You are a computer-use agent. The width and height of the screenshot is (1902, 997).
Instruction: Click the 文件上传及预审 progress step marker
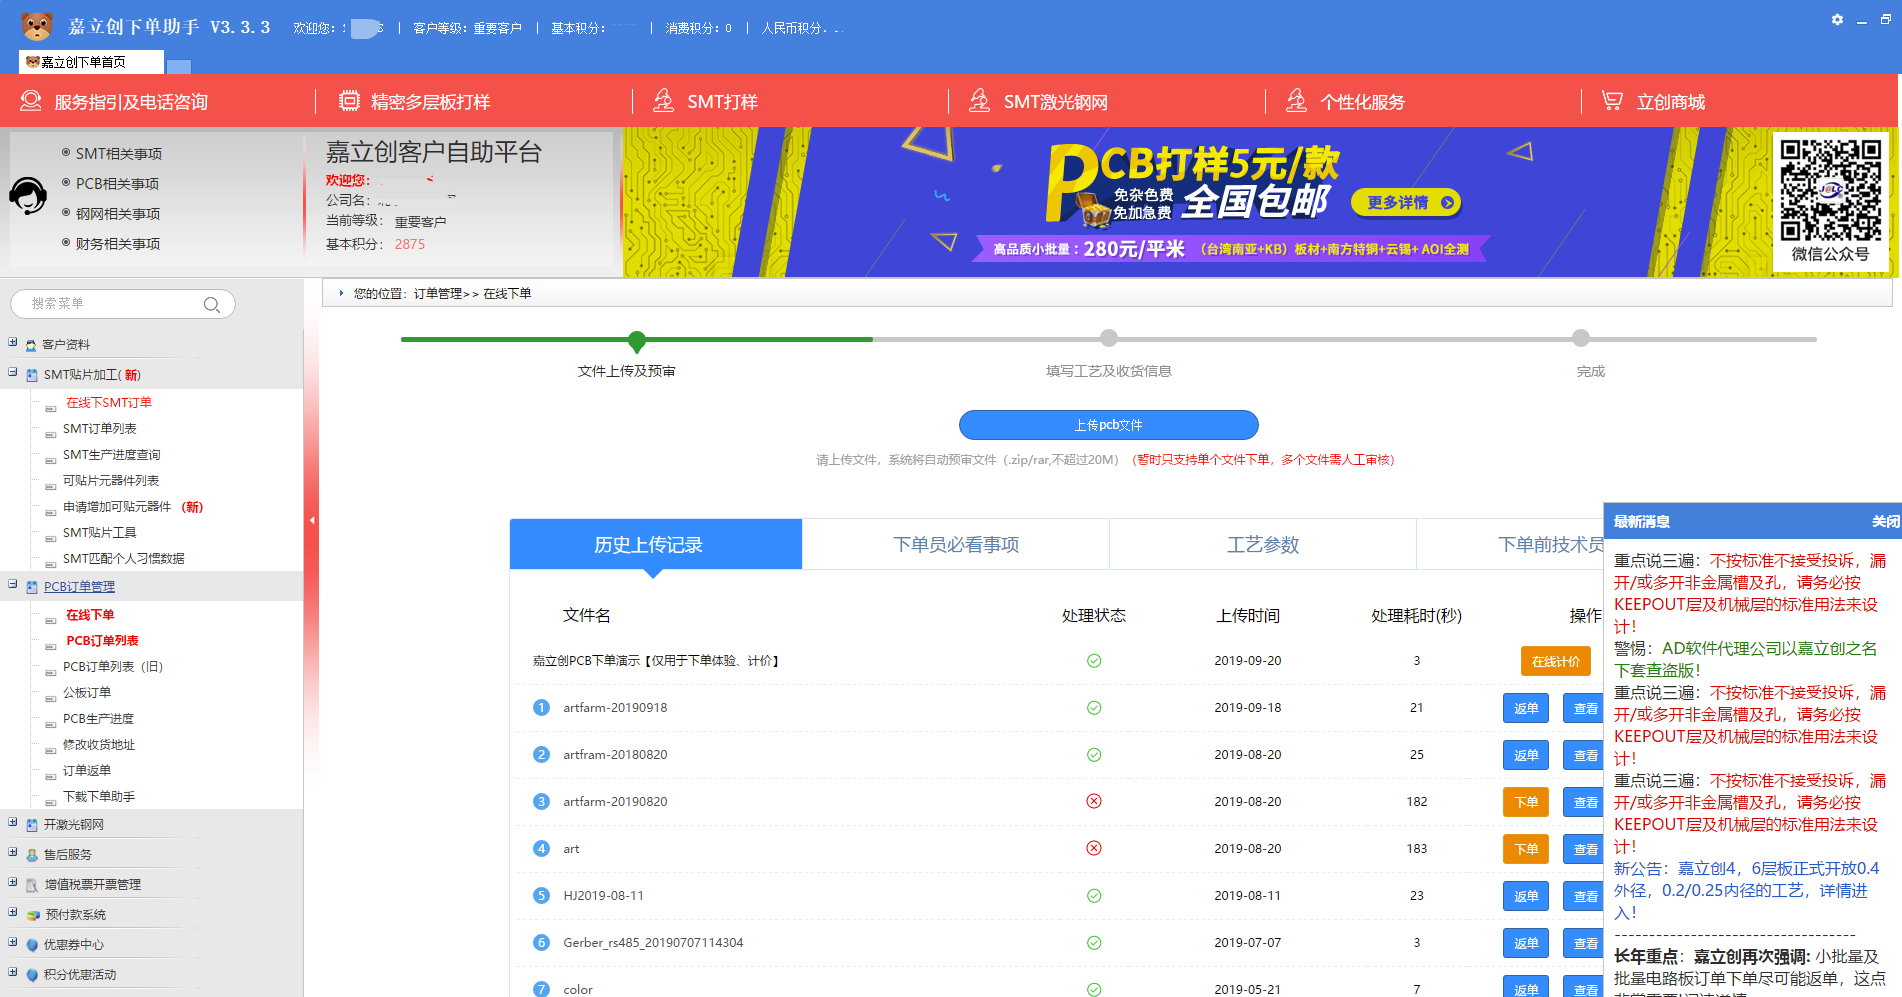(x=637, y=341)
